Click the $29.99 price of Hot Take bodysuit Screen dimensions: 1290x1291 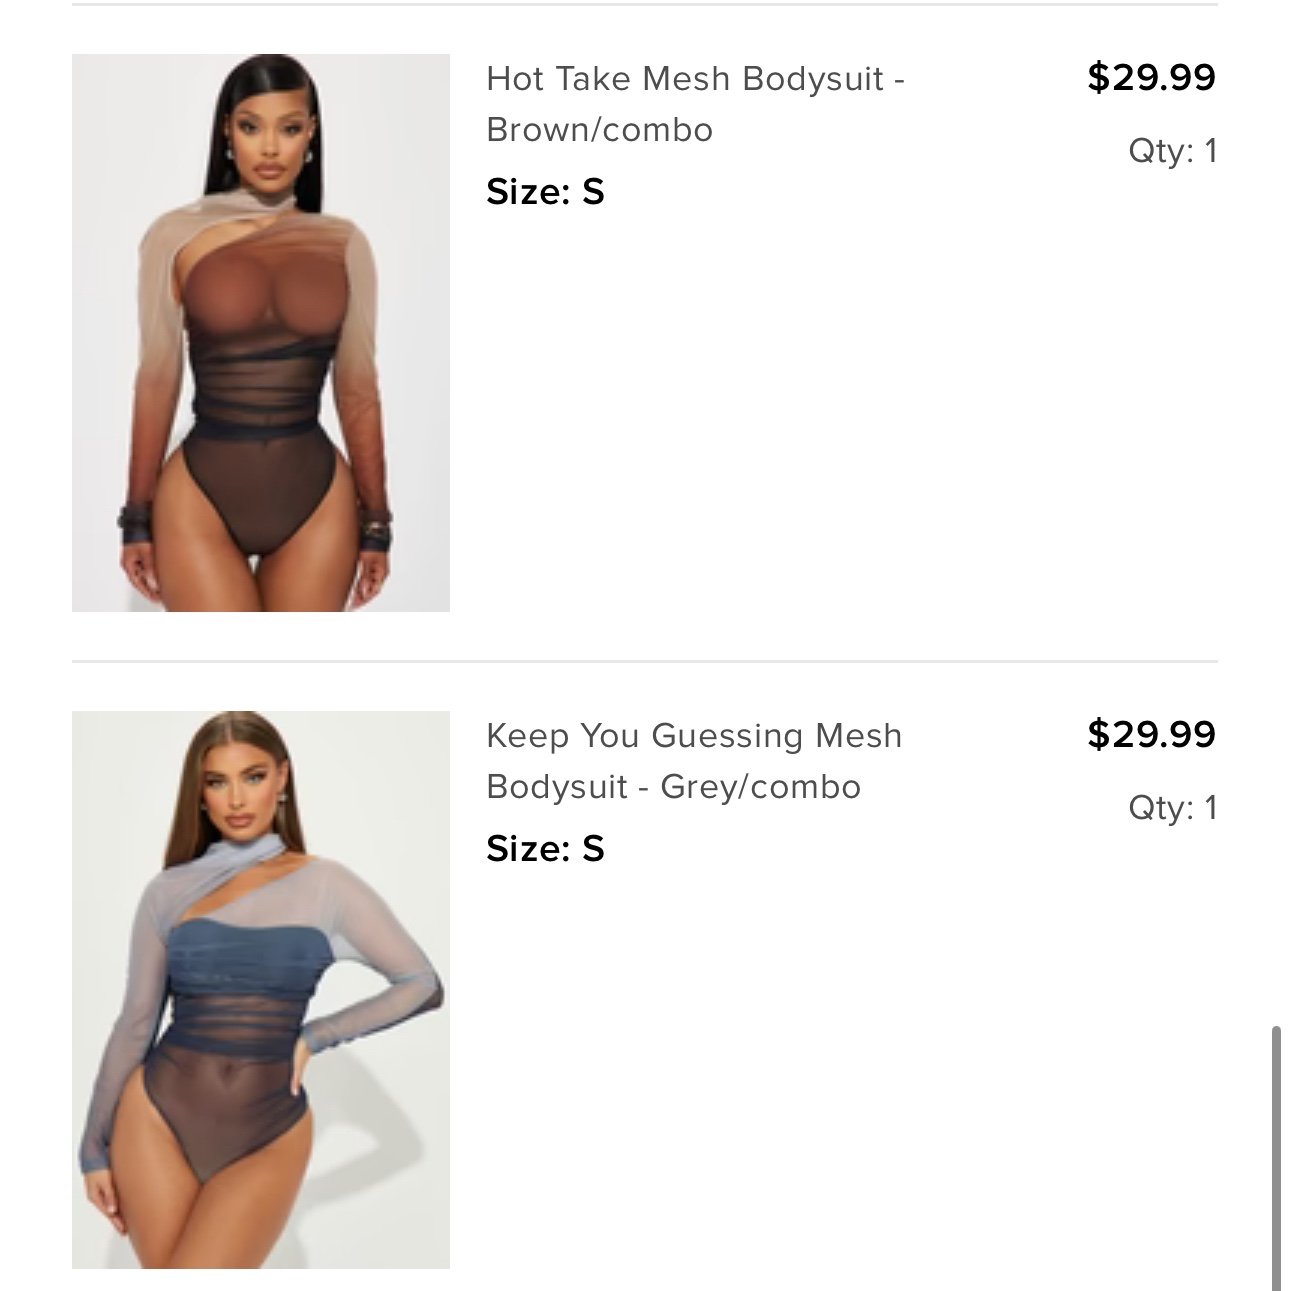tap(1151, 77)
